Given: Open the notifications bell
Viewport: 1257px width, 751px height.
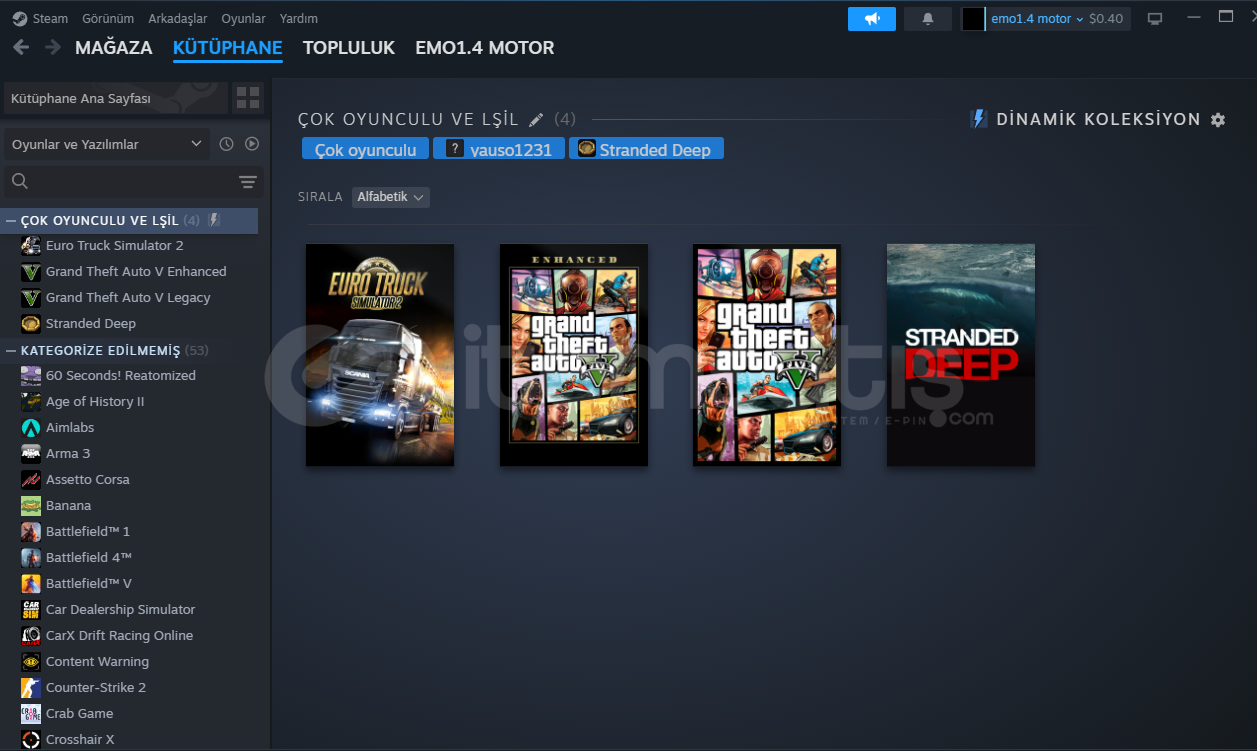Looking at the screenshot, I should [928, 19].
